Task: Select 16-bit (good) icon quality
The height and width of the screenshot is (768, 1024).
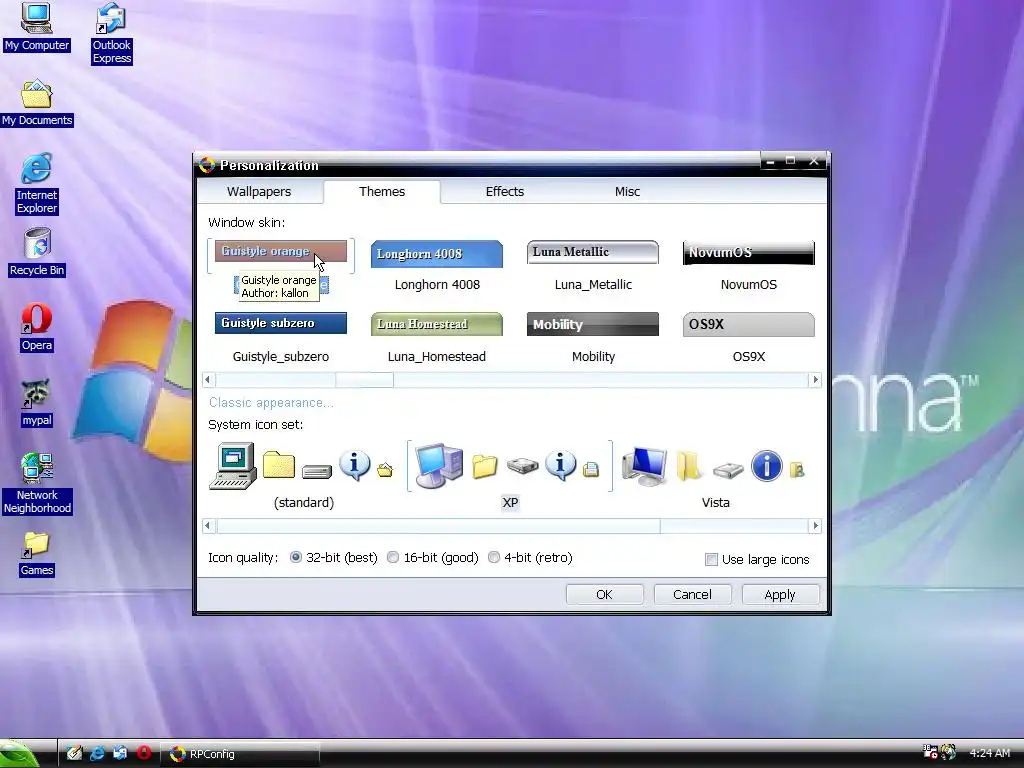Action: pyautogui.click(x=432, y=558)
